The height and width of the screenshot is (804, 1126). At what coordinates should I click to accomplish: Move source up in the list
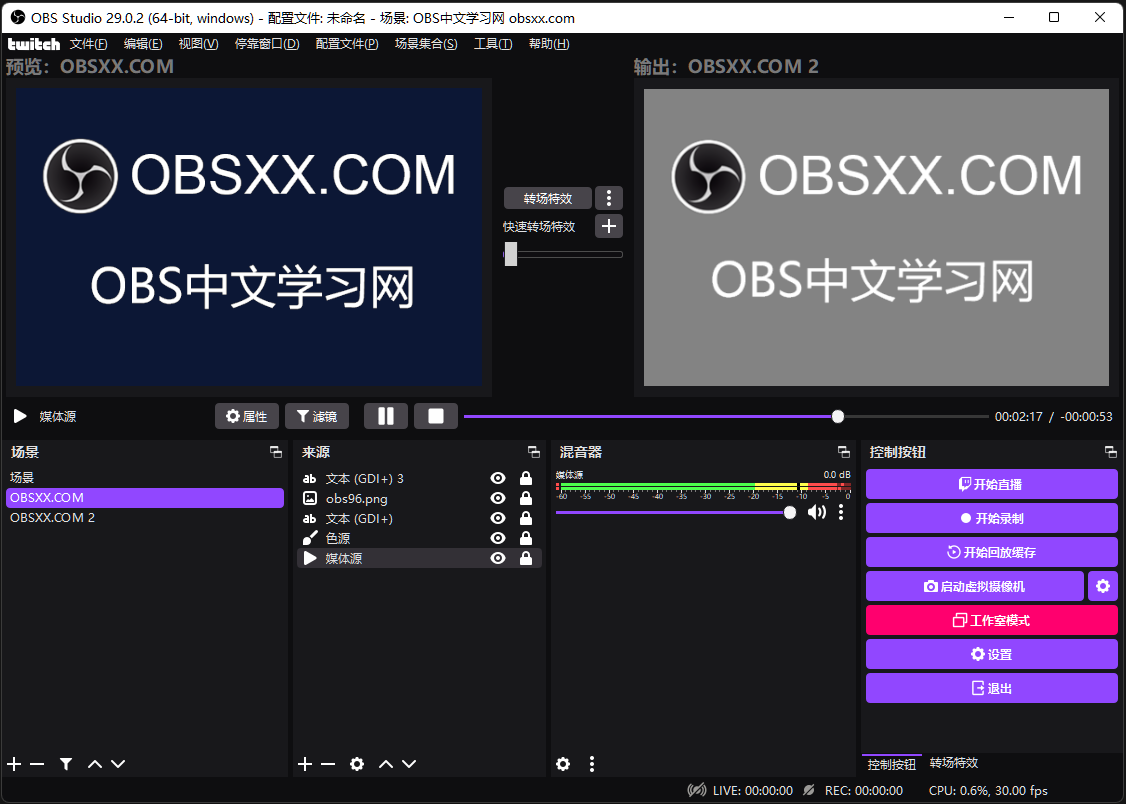386,764
